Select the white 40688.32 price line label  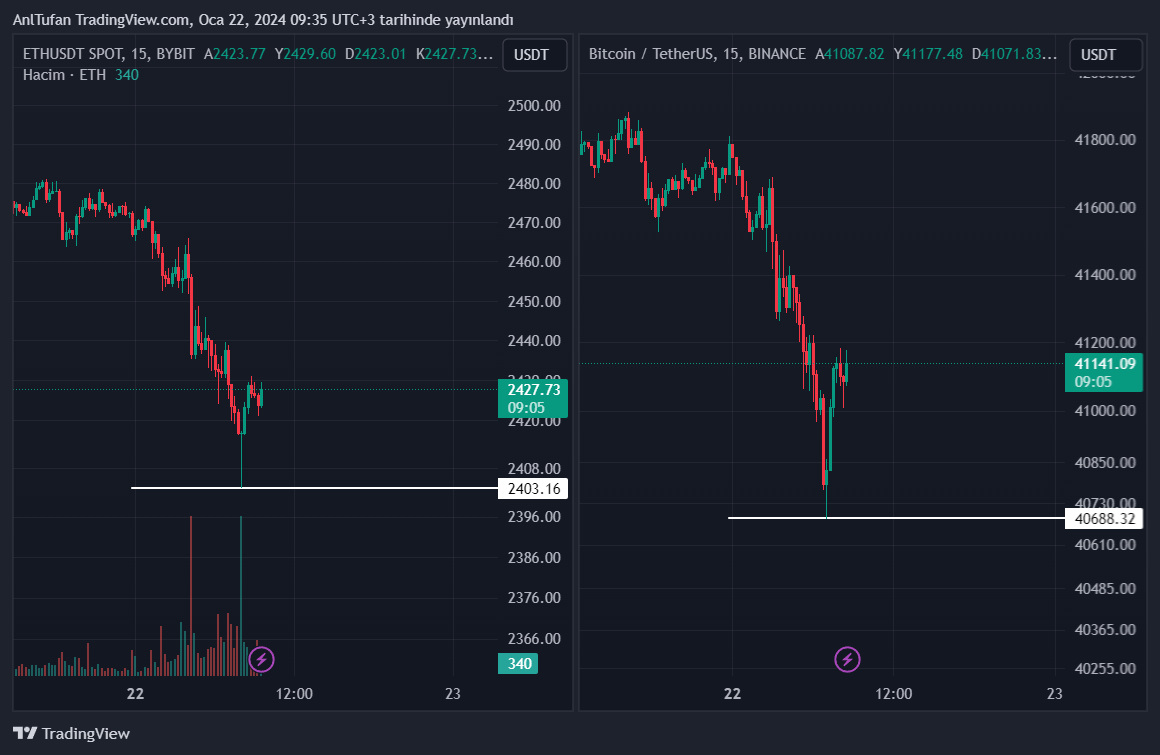point(1104,519)
